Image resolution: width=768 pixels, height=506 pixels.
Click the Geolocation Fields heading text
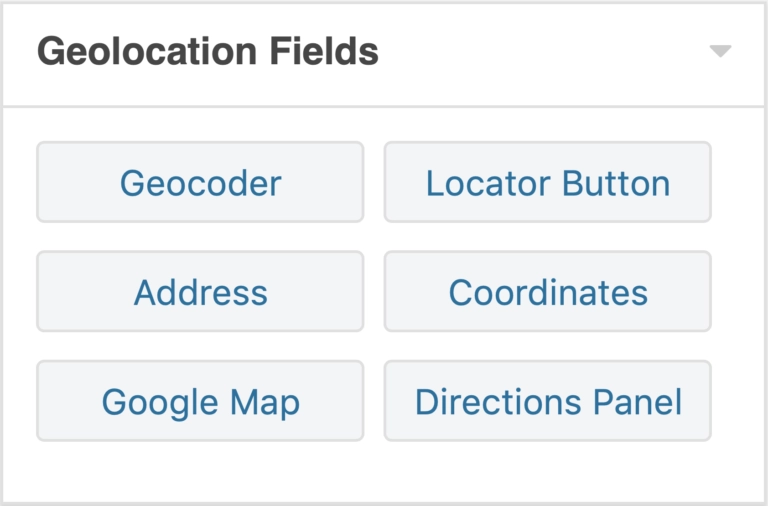point(208,51)
